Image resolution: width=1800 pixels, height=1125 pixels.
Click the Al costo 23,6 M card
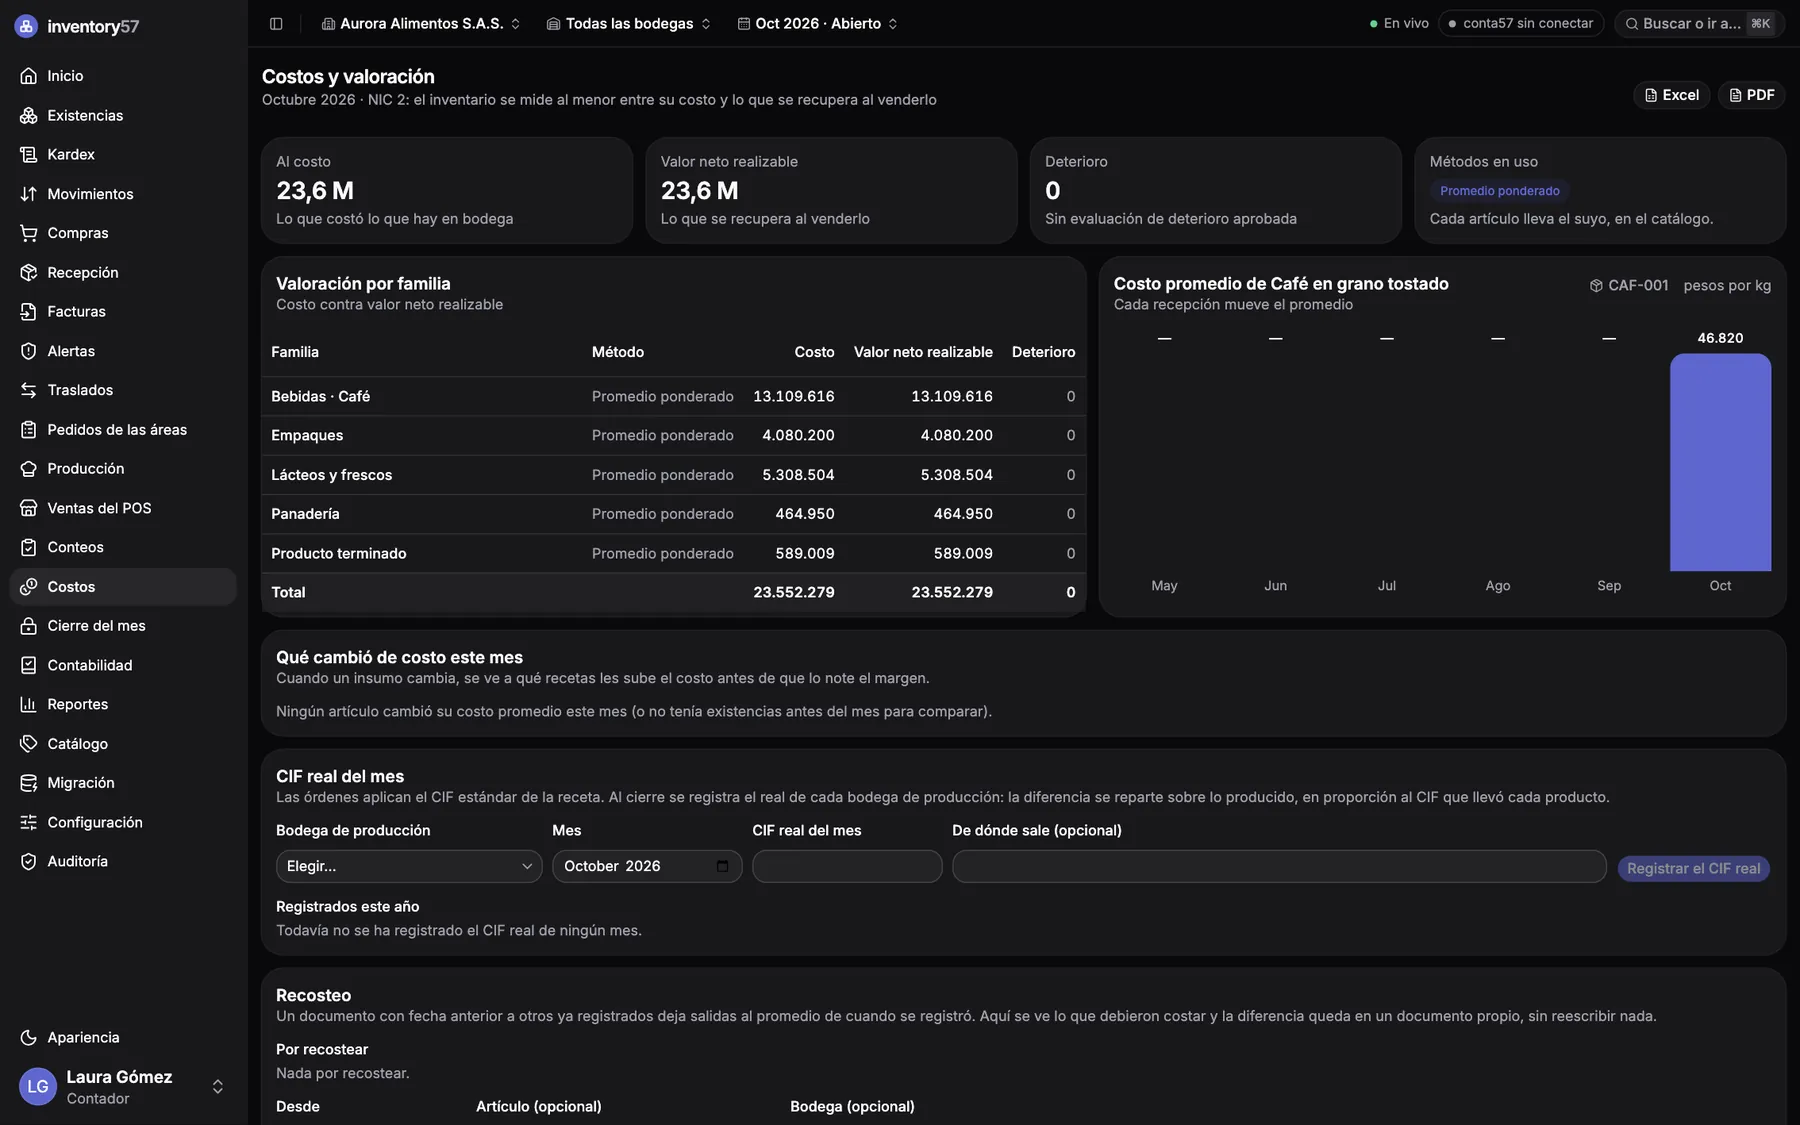point(447,190)
